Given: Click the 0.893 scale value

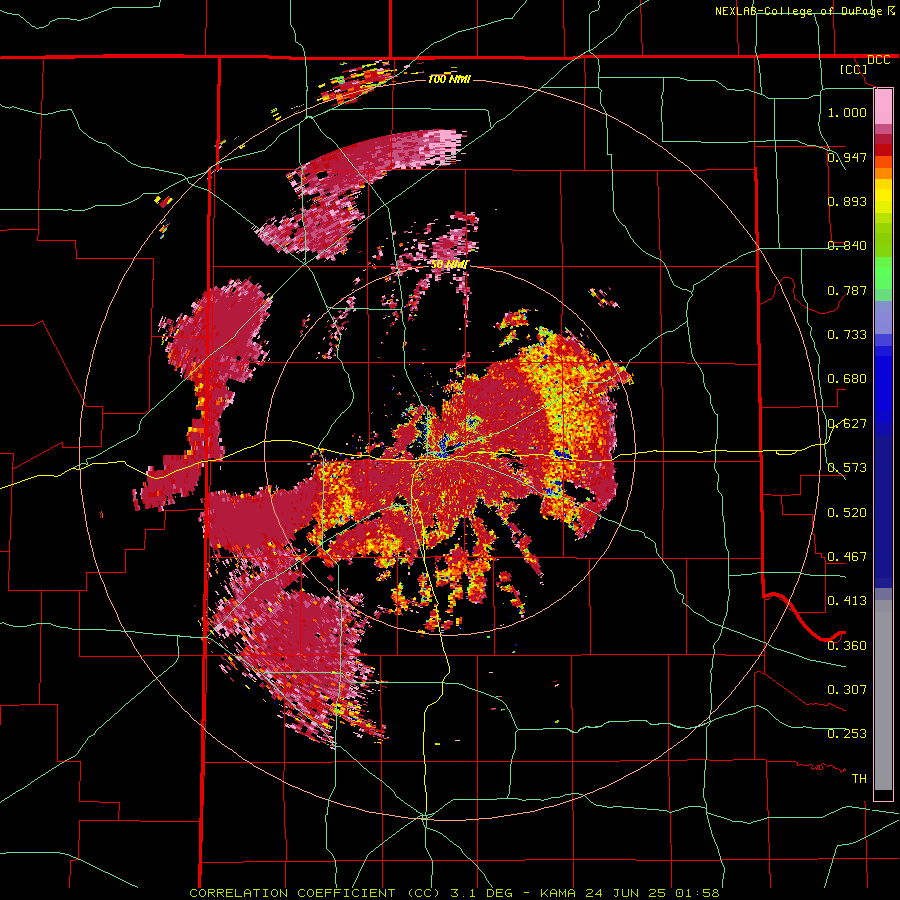Looking at the screenshot, I should tap(847, 201).
